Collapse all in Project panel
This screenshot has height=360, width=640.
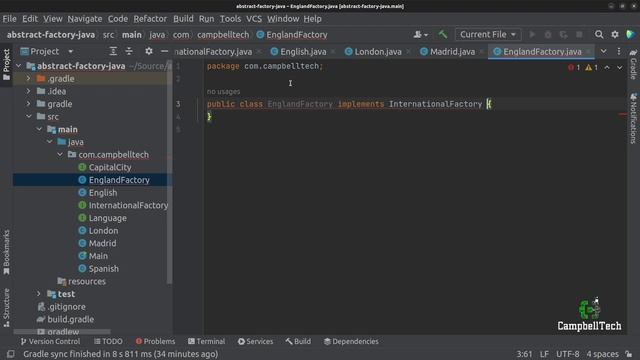[129, 51]
